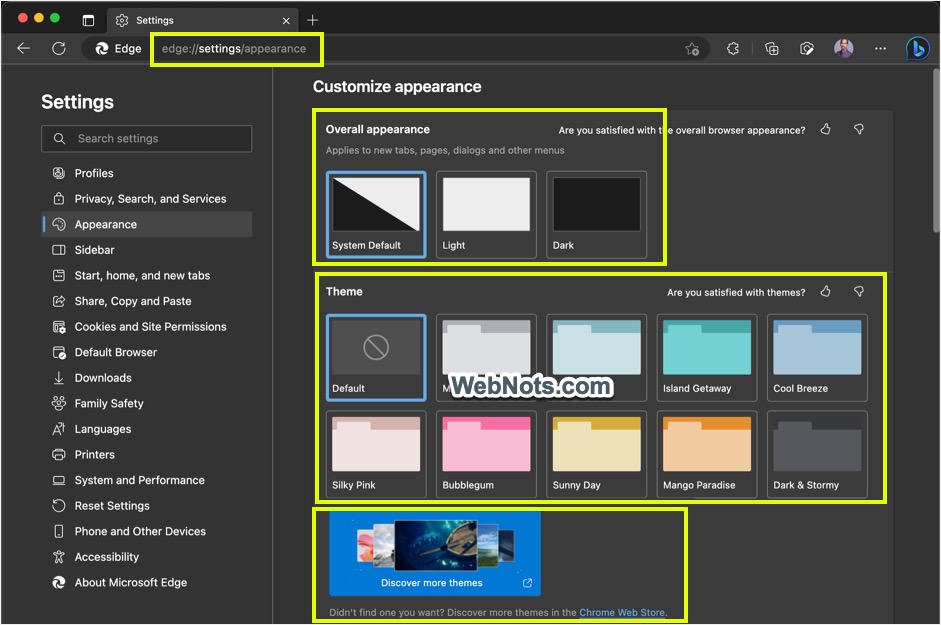This screenshot has height=625, width=941.
Task: Go to Cookies and Site Permissions
Action: [150, 327]
